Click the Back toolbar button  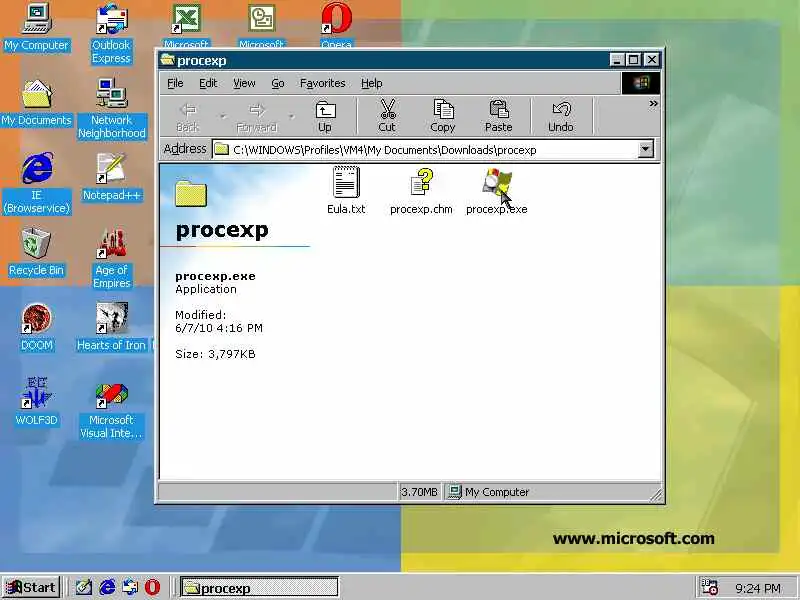click(x=188, y=117)
